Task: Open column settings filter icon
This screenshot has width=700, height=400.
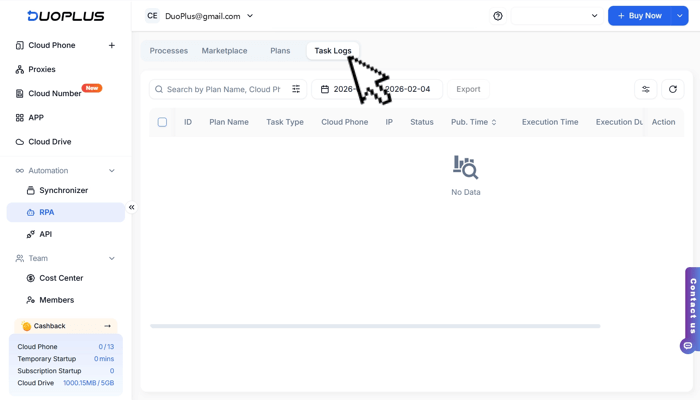Action: tap(646, 89)
